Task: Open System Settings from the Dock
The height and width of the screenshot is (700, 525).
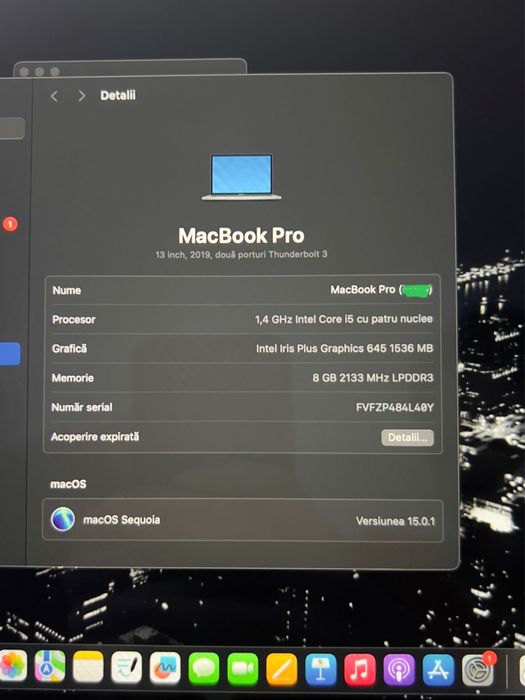Action: pos(478,670)
